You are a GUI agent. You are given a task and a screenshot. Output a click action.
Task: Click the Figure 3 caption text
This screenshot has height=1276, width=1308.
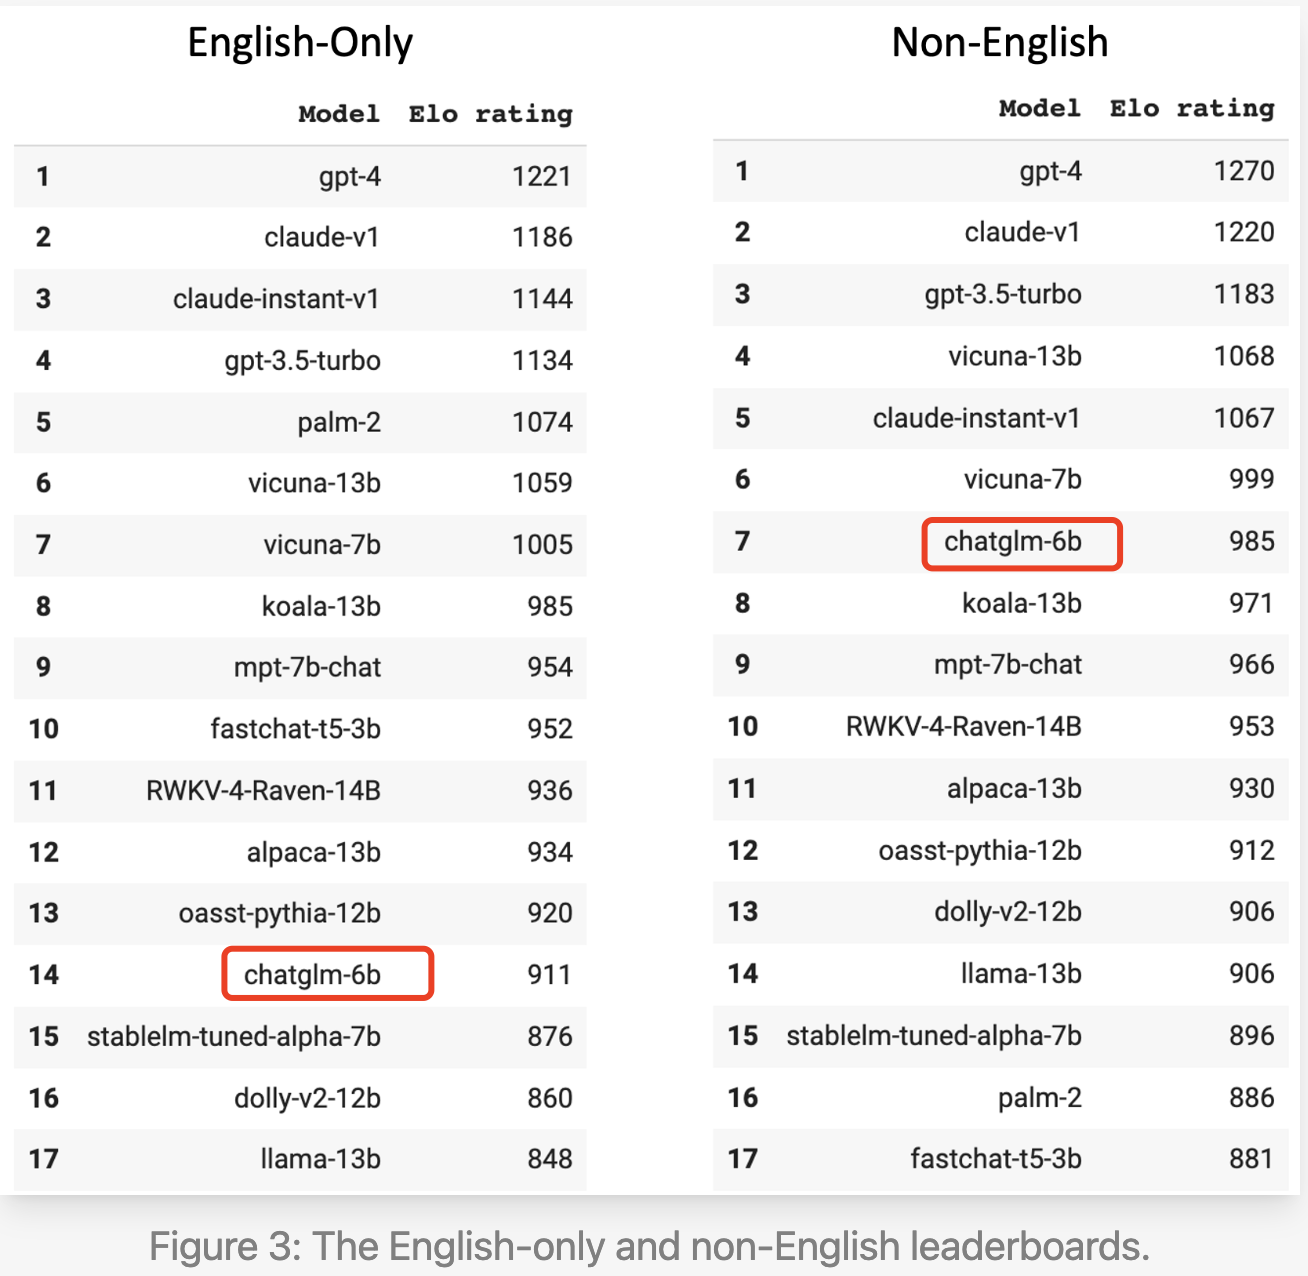click(x=650, y=1247)
